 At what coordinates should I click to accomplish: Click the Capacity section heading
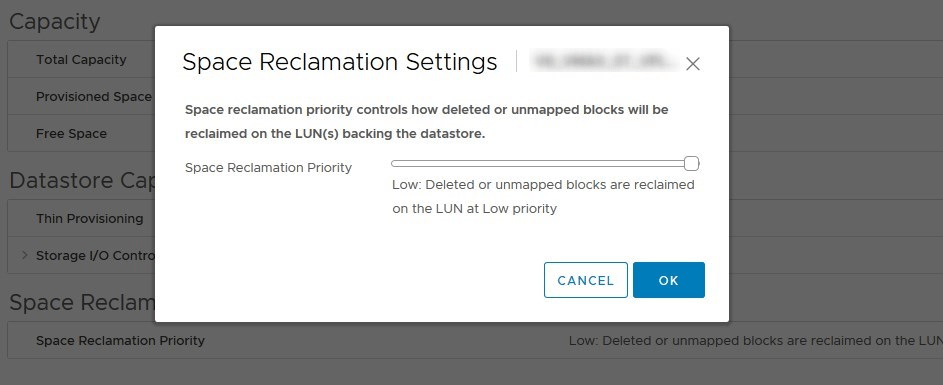click(x=55, y=22)
